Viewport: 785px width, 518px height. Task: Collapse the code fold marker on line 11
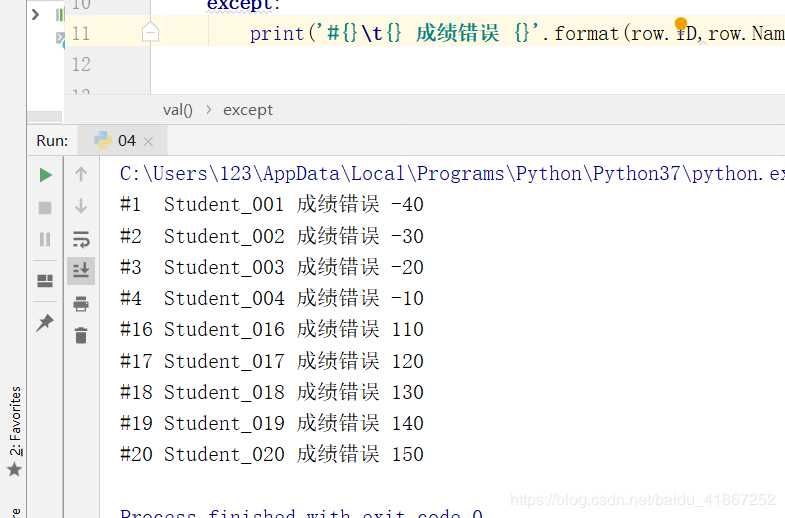click(x=150, y=32)
